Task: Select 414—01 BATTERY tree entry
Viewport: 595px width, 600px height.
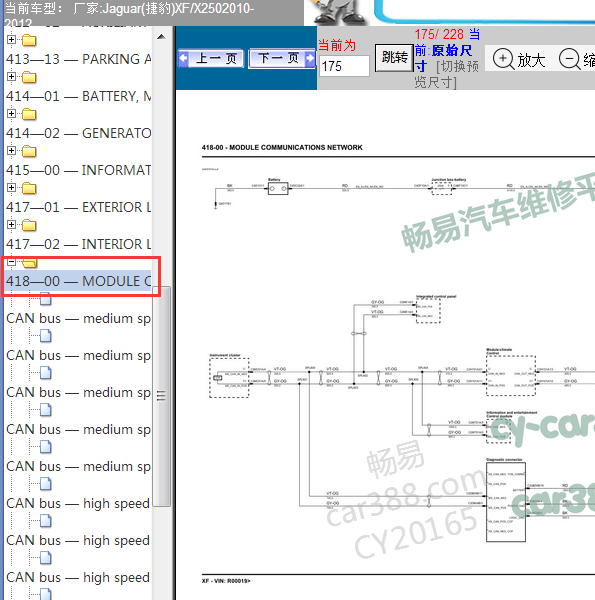Action: click(x=78, y=96)
